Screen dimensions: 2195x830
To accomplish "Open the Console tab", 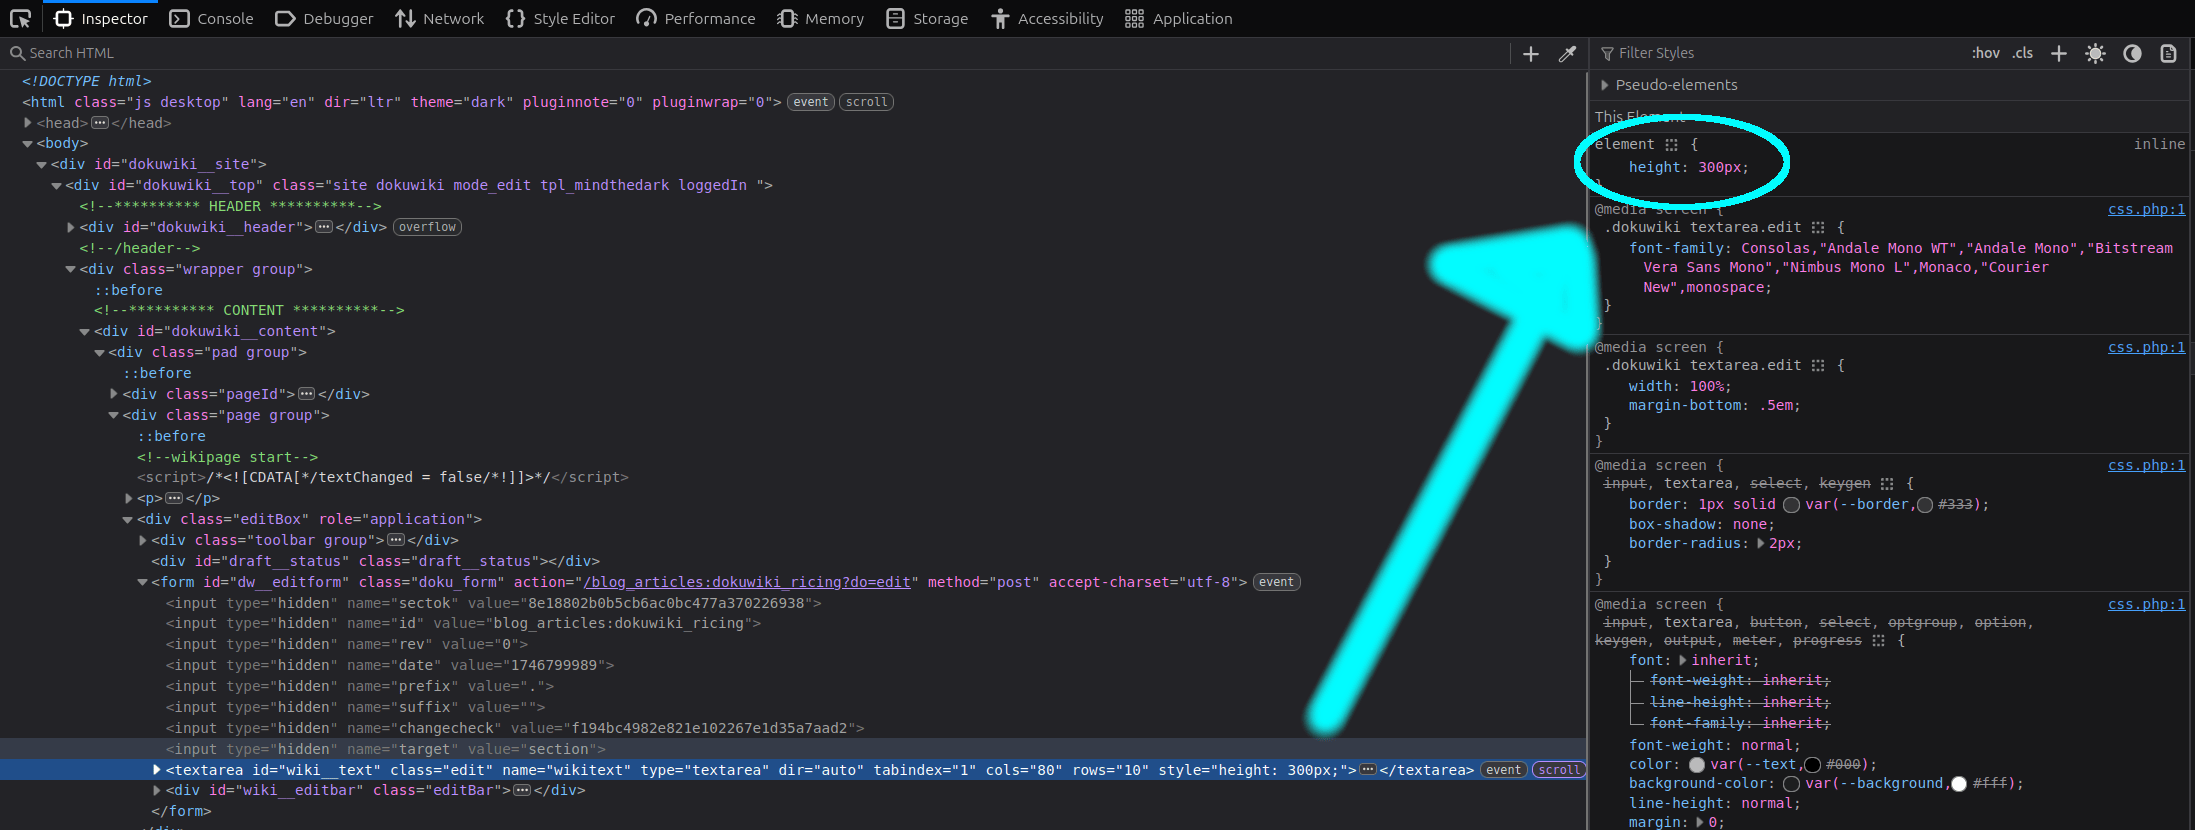I will click(x=211, y=18).
